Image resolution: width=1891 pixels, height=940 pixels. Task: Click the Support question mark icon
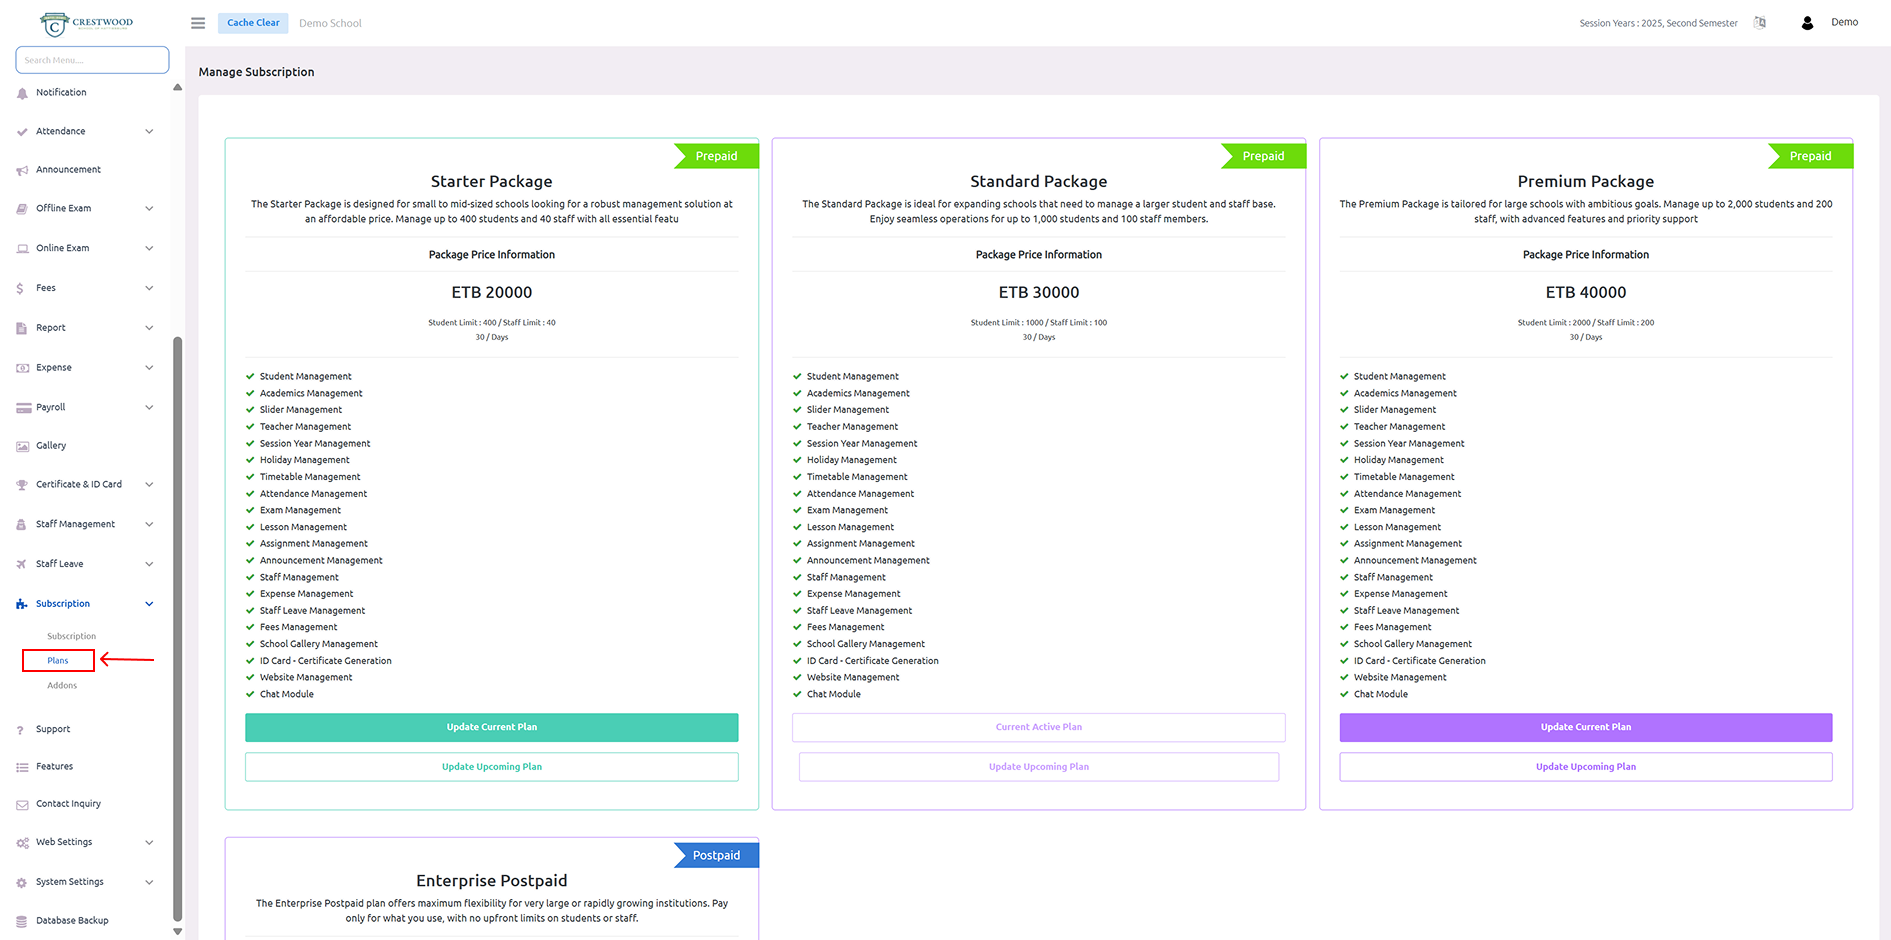[x=21, y=730]
